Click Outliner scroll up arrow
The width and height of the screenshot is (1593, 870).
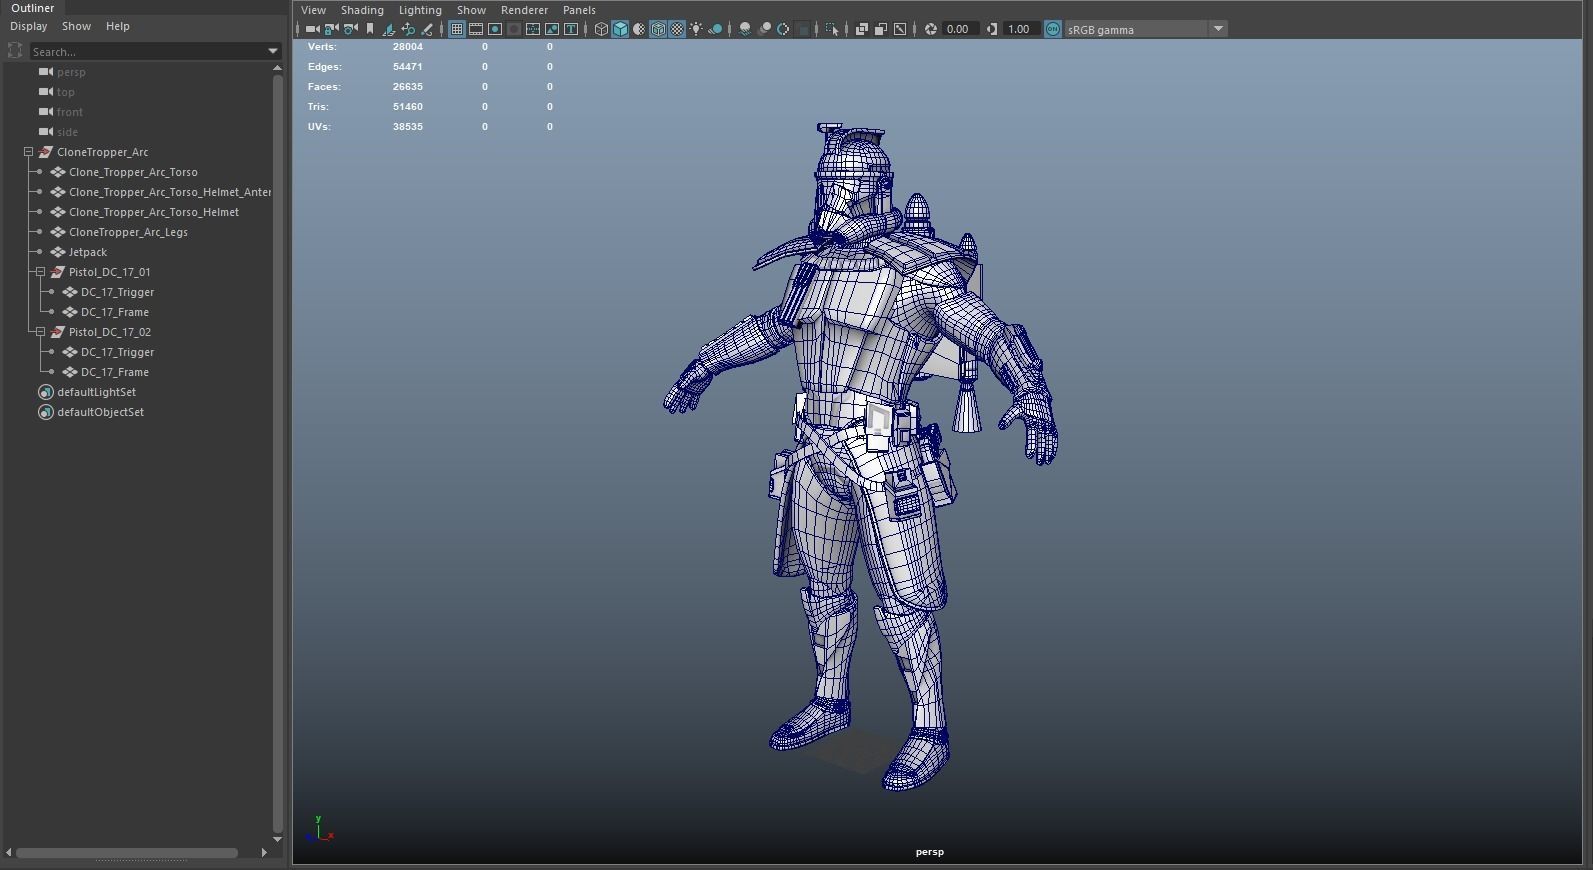click(277, 68)
